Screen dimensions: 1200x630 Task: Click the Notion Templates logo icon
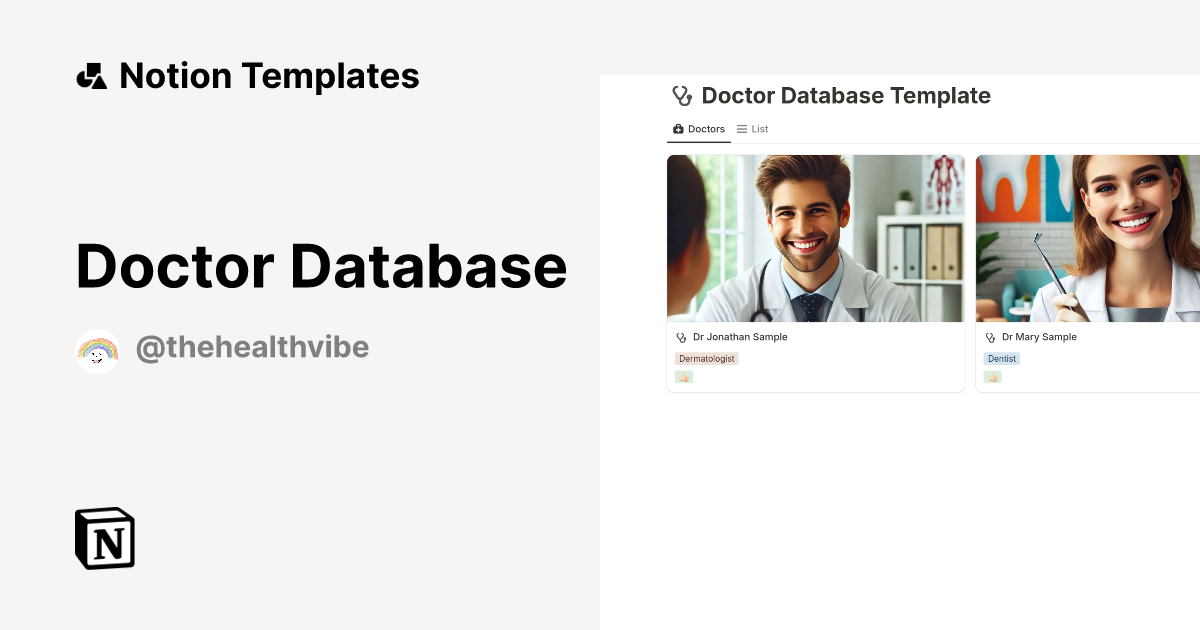click(92, 75)
